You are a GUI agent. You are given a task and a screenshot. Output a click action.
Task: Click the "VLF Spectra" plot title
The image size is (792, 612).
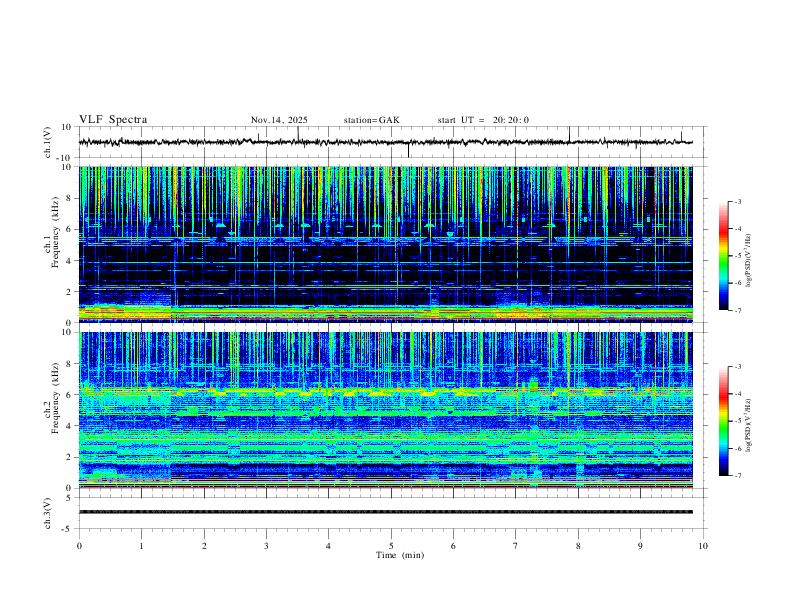pos(113,120)
